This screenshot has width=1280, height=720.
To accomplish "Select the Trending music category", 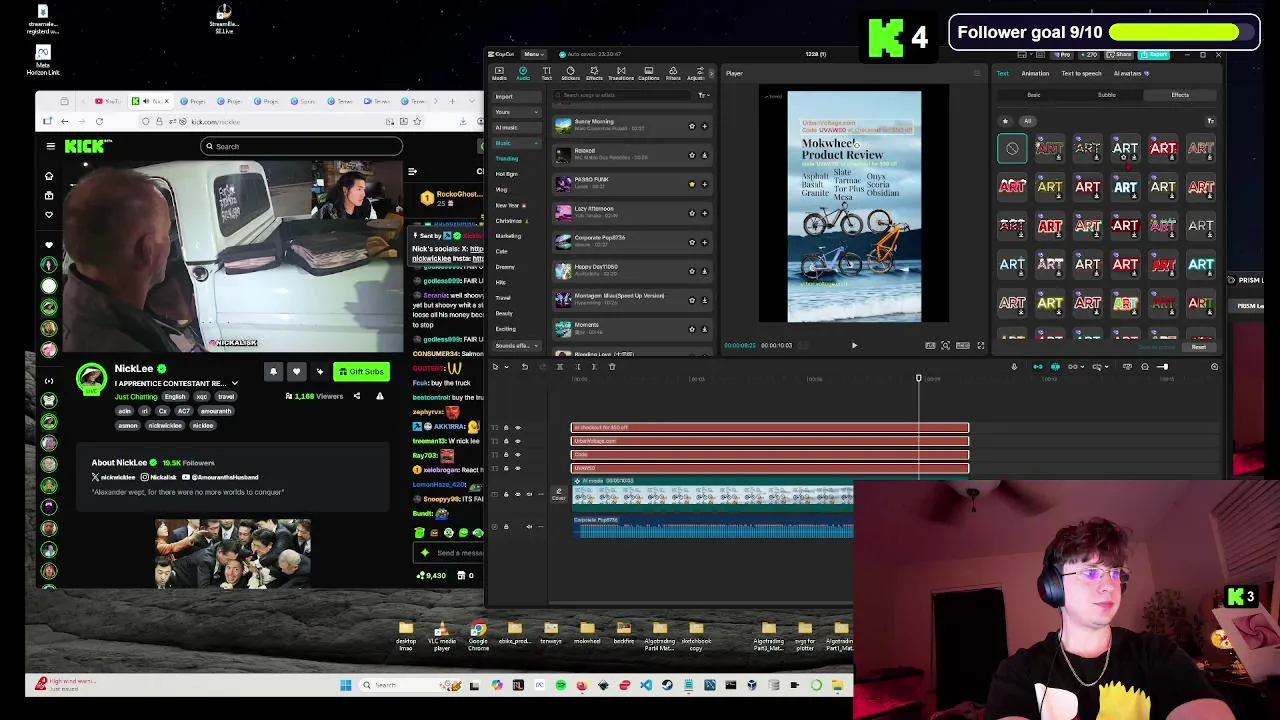I will [x=507, y=158].
